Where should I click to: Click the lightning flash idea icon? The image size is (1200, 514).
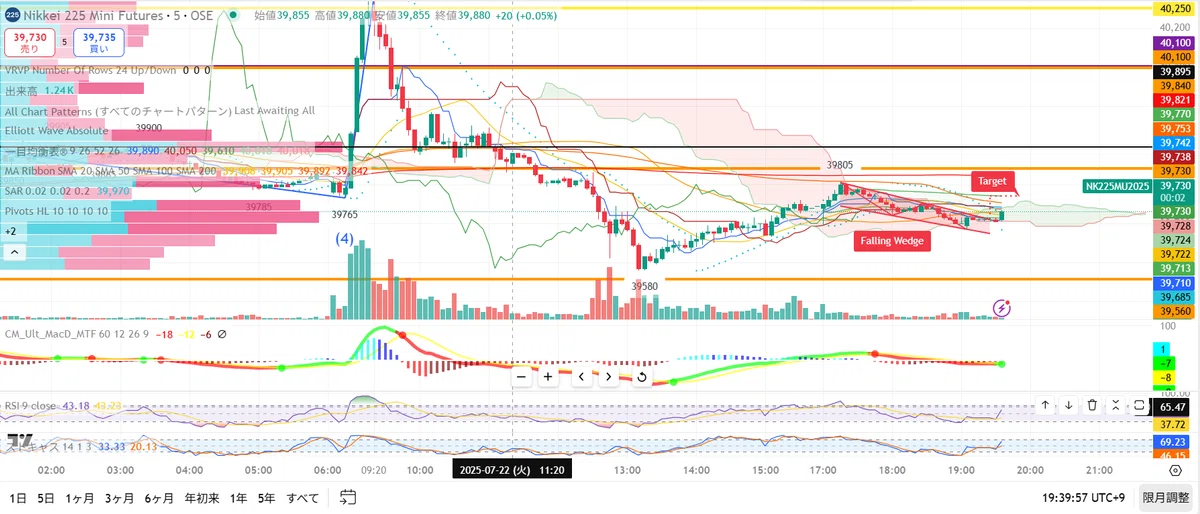coord(1003,308)
